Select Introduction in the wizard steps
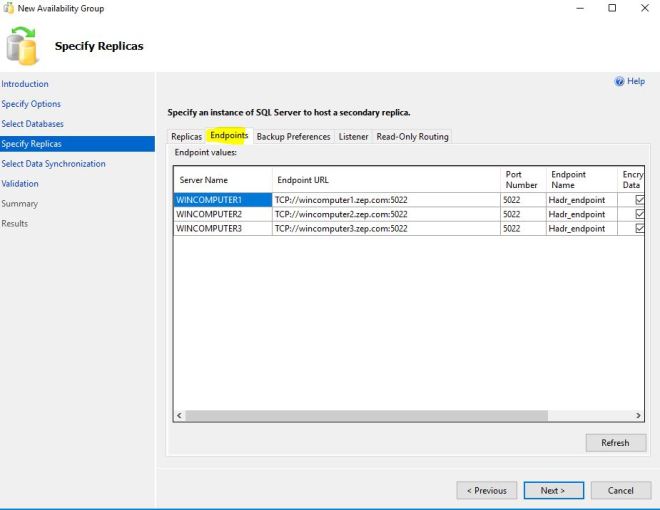Image resolution: width=660 pixels, height=510 pixels. coord(25,84)
